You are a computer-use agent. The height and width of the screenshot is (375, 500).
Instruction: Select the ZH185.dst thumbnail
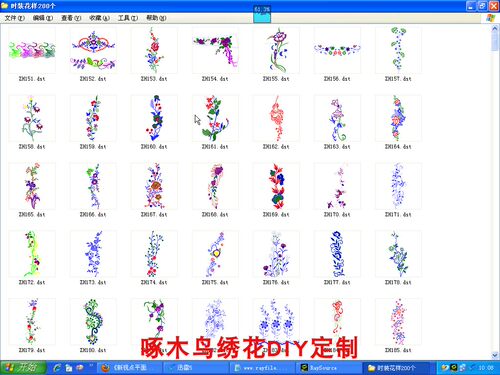click(x=398, y=322)
